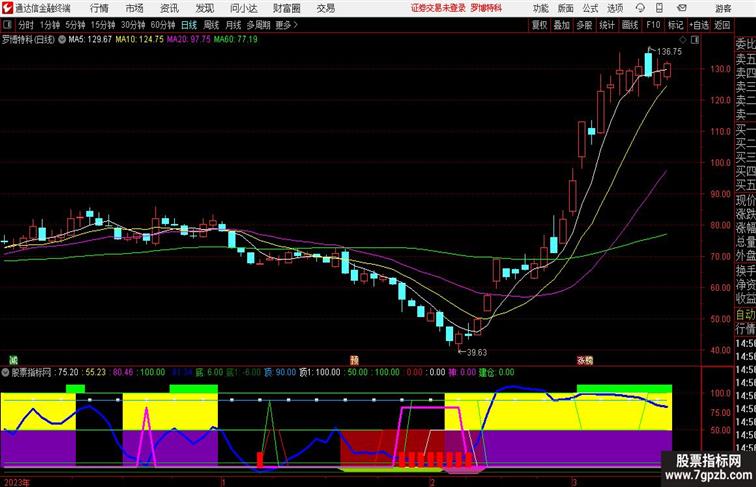The height and width of the screenshot is (487, 756).
Task: Click the 游客 user account label
Action: point(723,8)
